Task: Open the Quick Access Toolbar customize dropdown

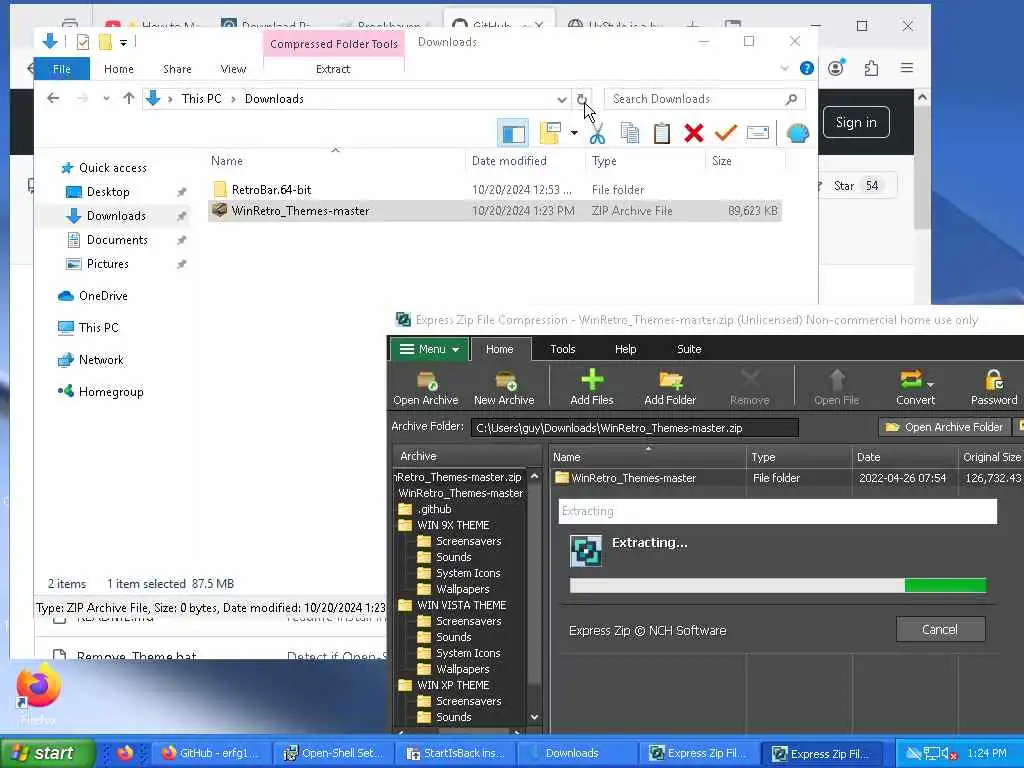Action: click(x=123, y=43)
